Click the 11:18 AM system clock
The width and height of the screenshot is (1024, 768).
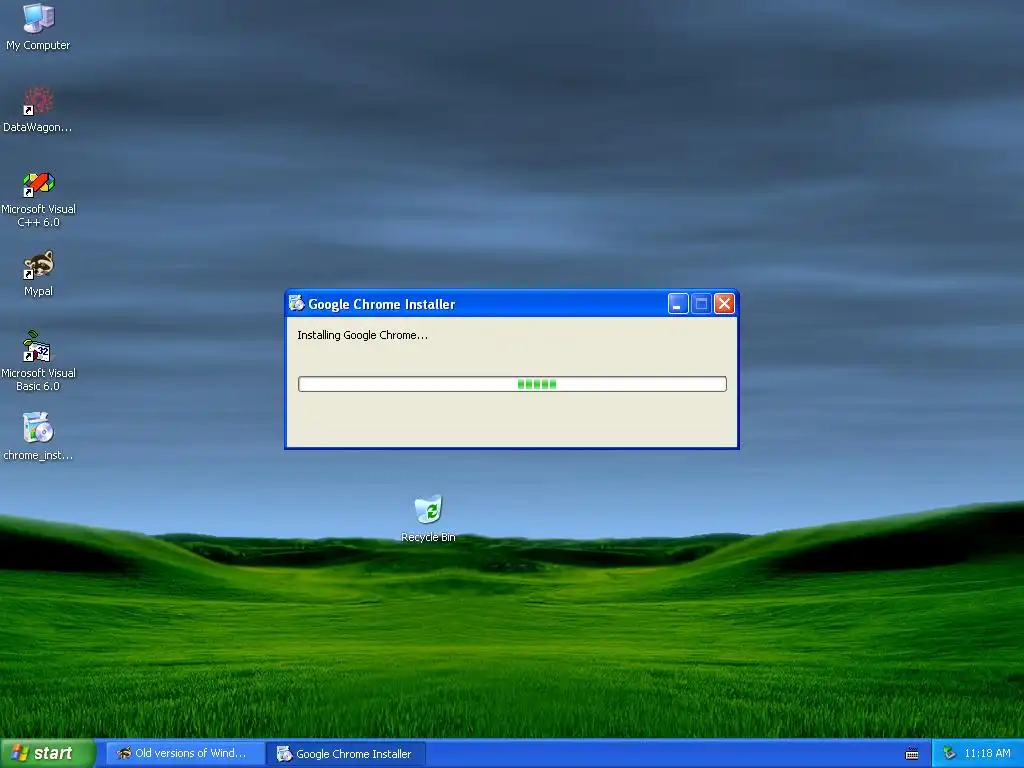click(987, 754)
